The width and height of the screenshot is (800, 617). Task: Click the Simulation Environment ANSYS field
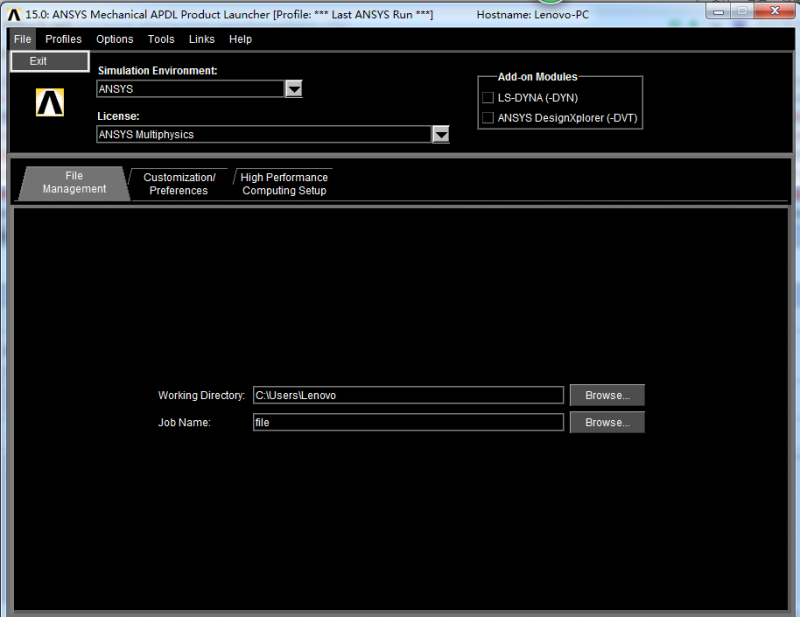click(190, 89)
